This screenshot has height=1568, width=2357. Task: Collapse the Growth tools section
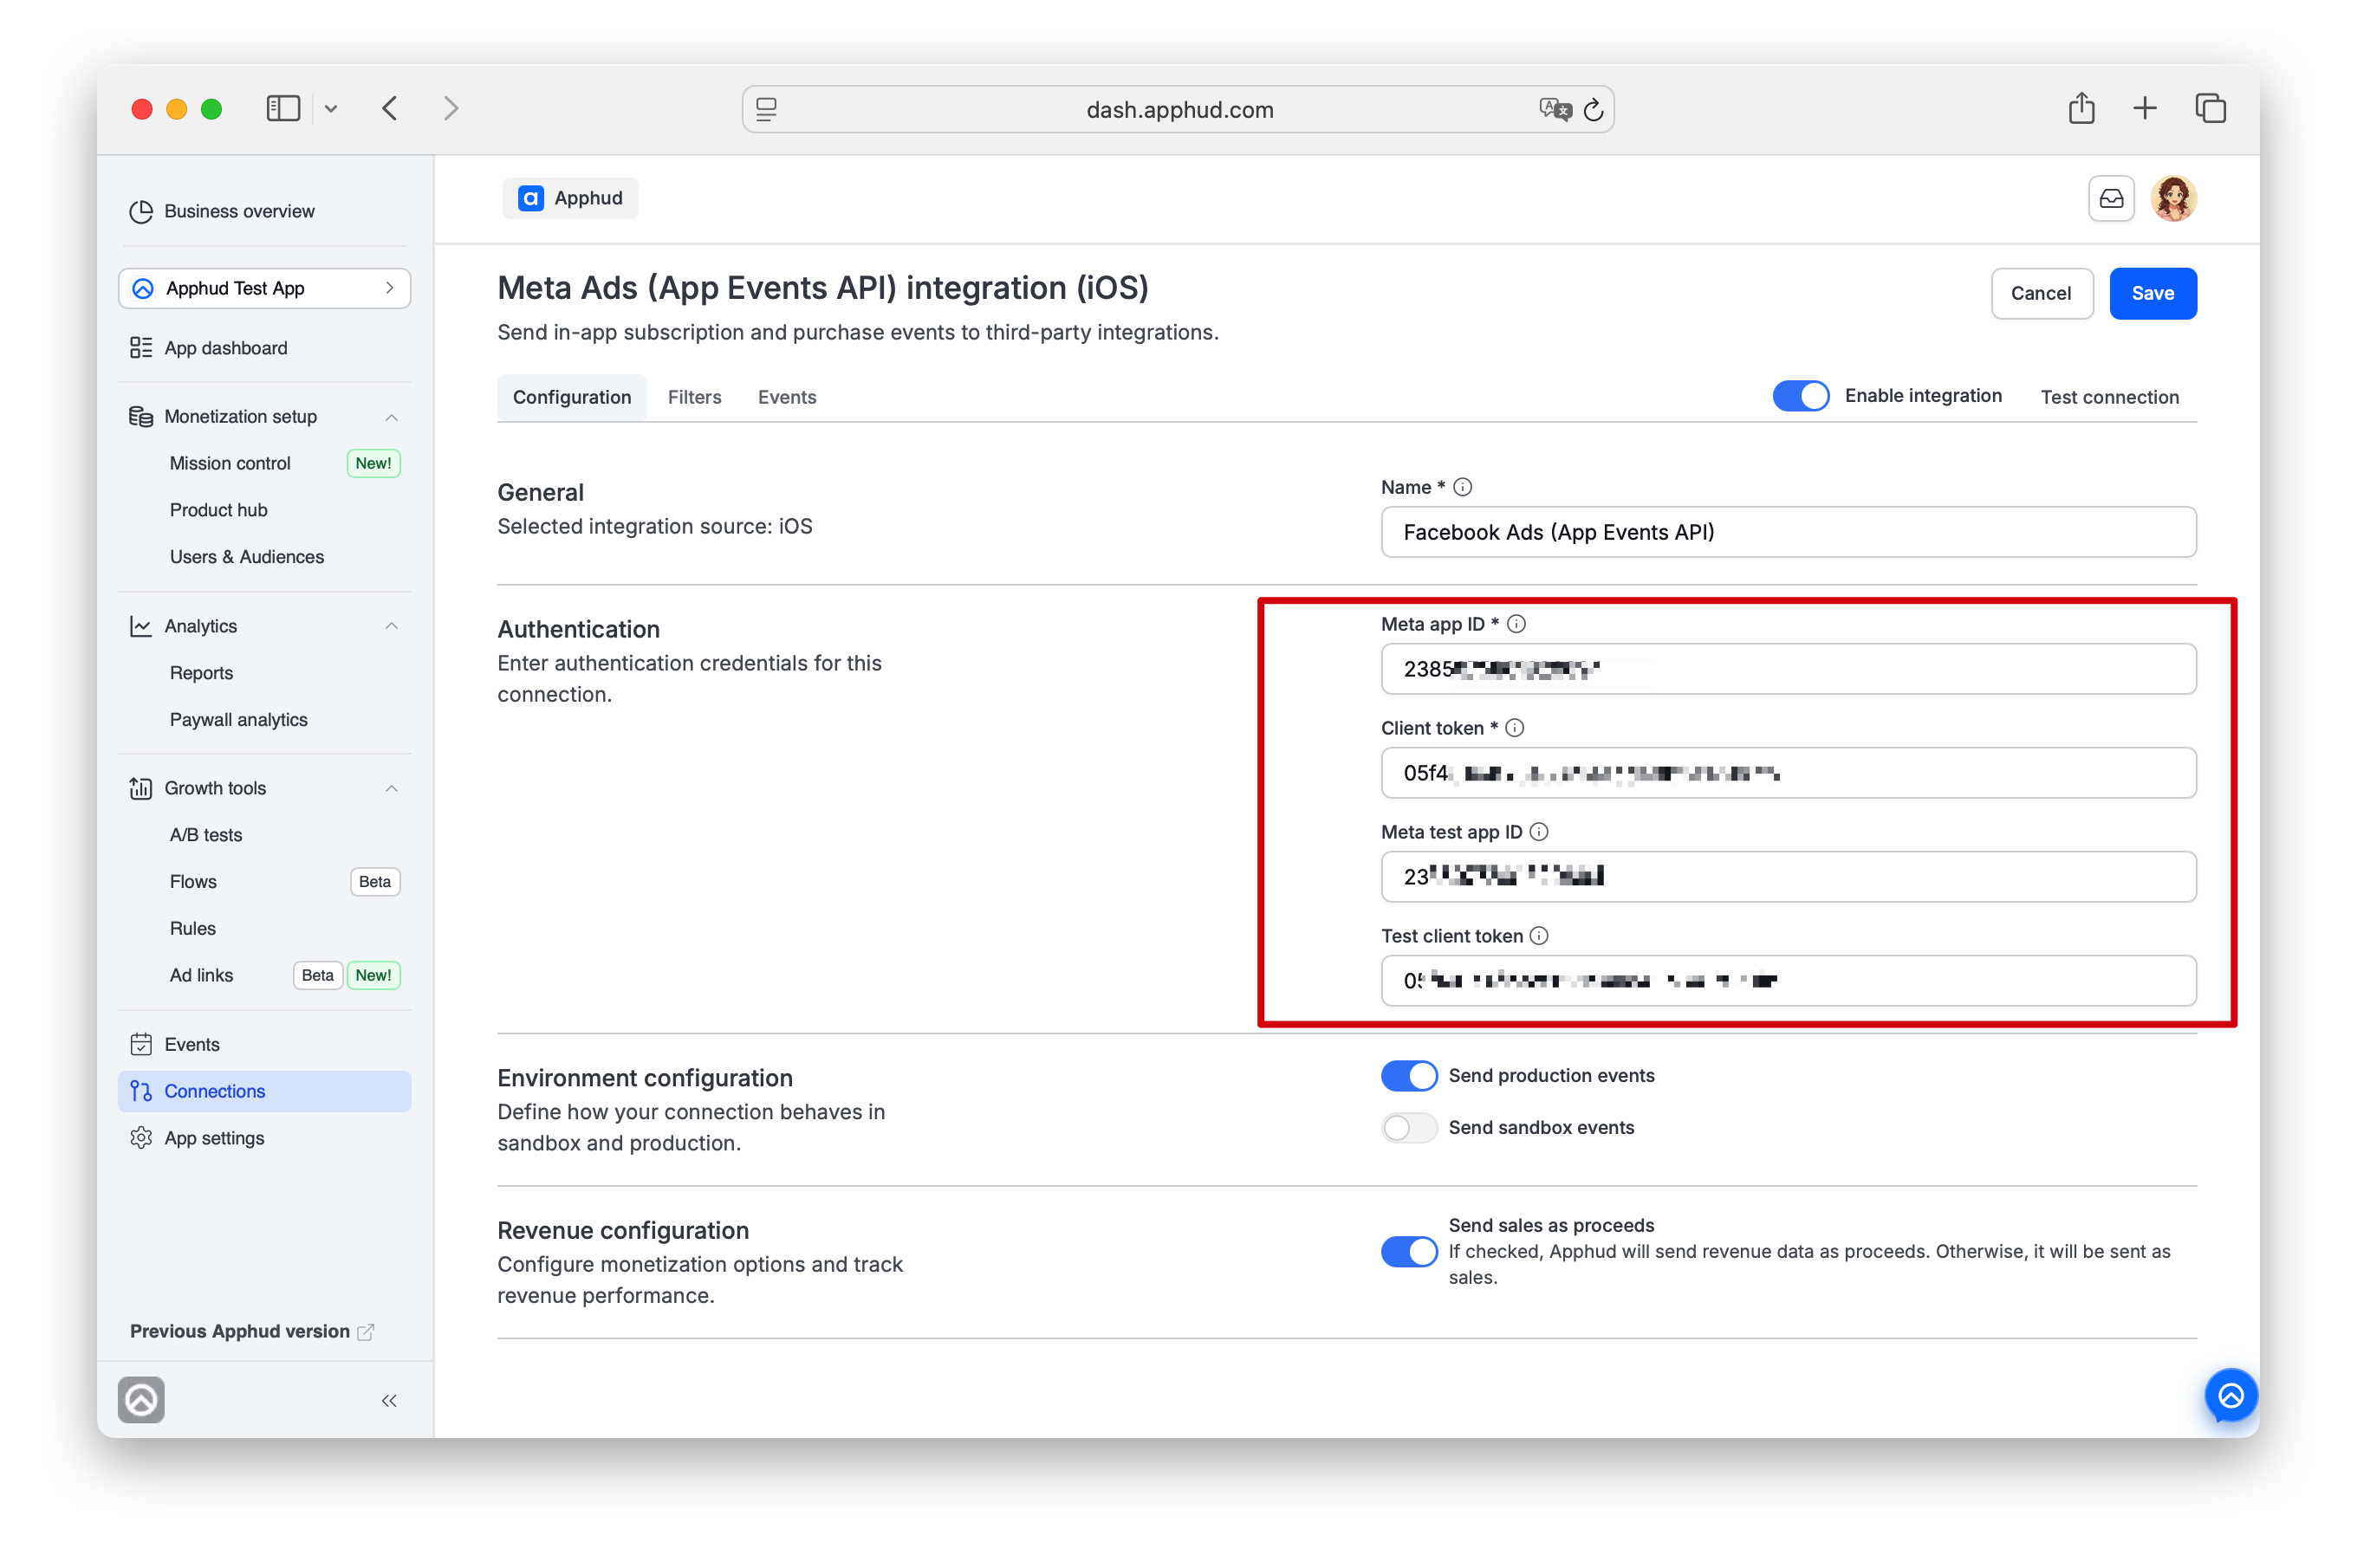[x=391, y=788]
